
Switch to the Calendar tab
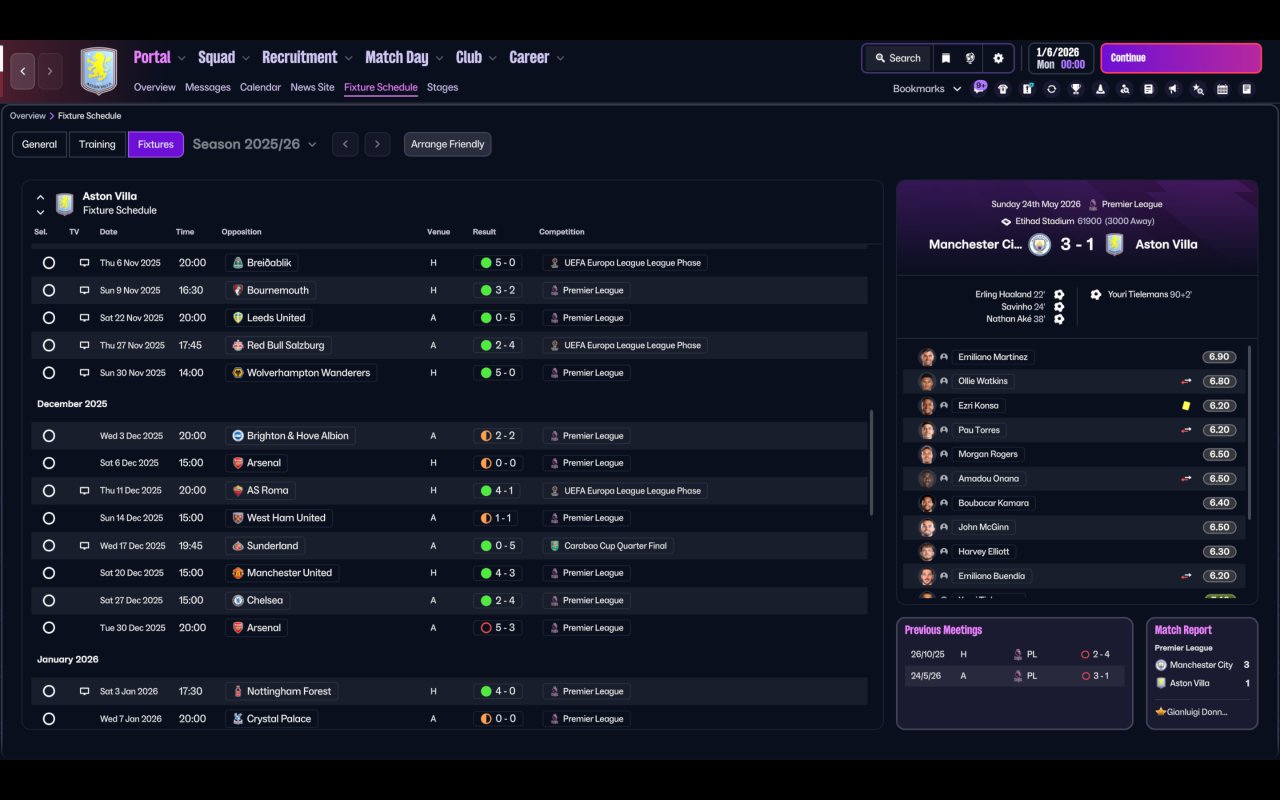(260, 87)
